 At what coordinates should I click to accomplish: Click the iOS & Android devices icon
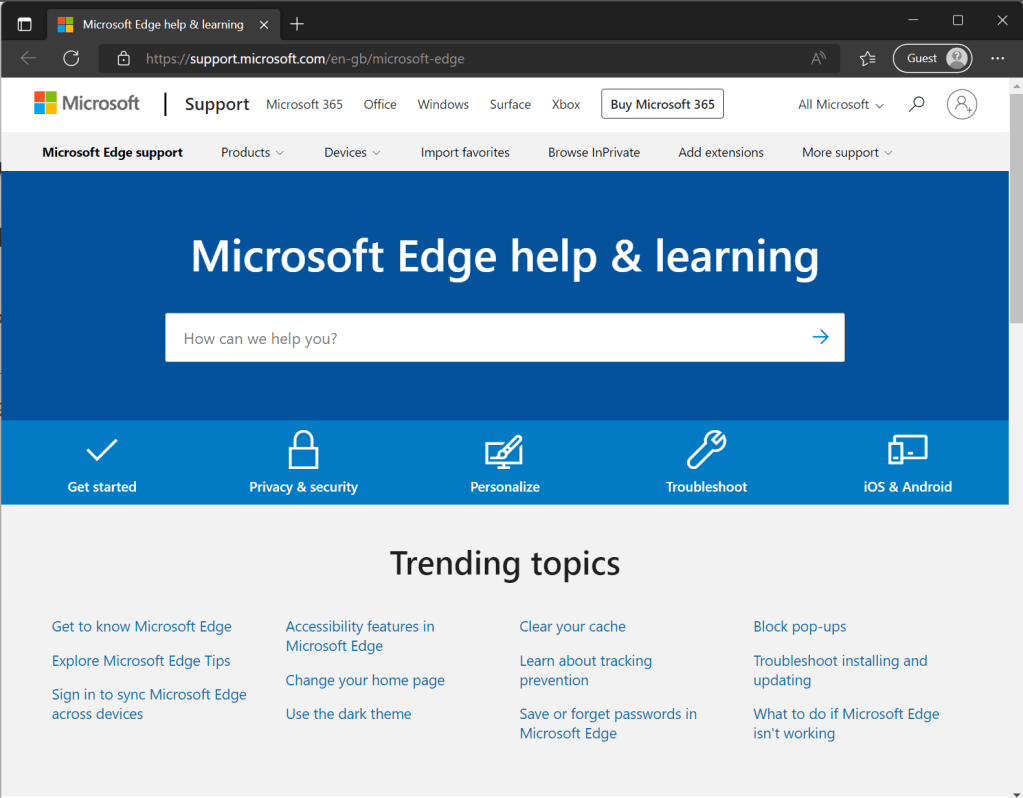coord(907,450)
